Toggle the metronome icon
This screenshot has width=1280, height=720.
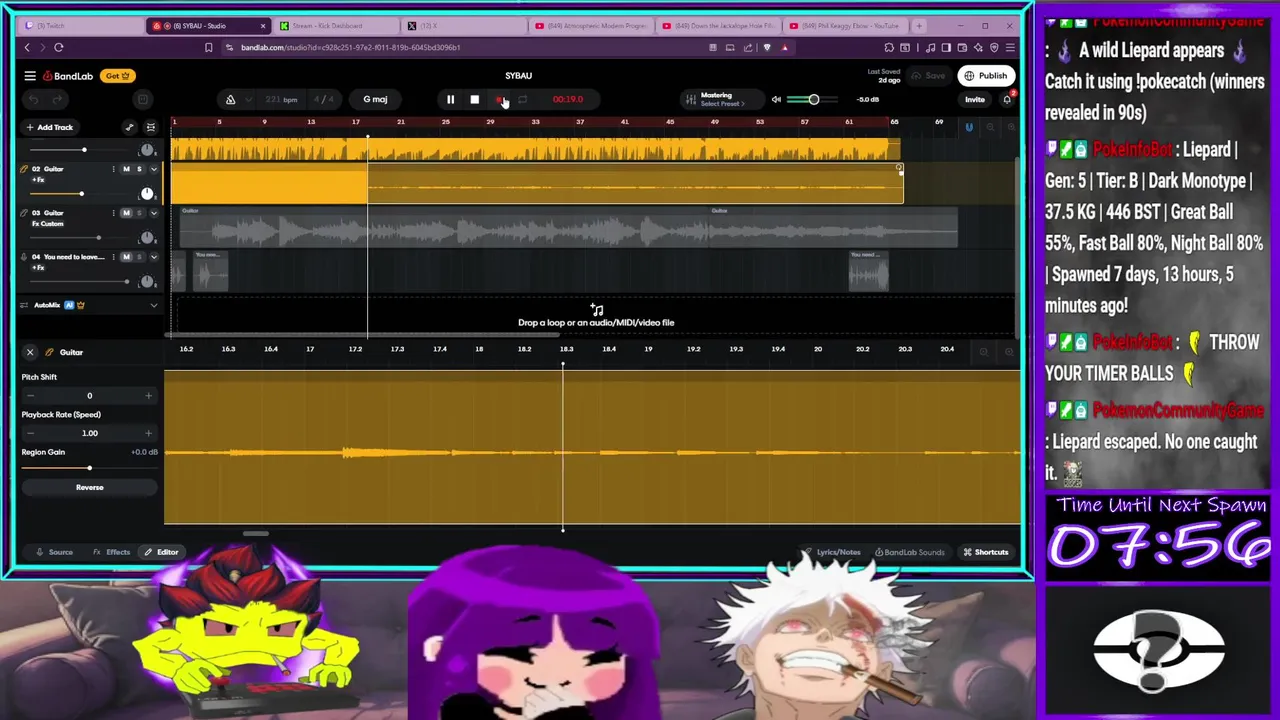tap(230, 99)
